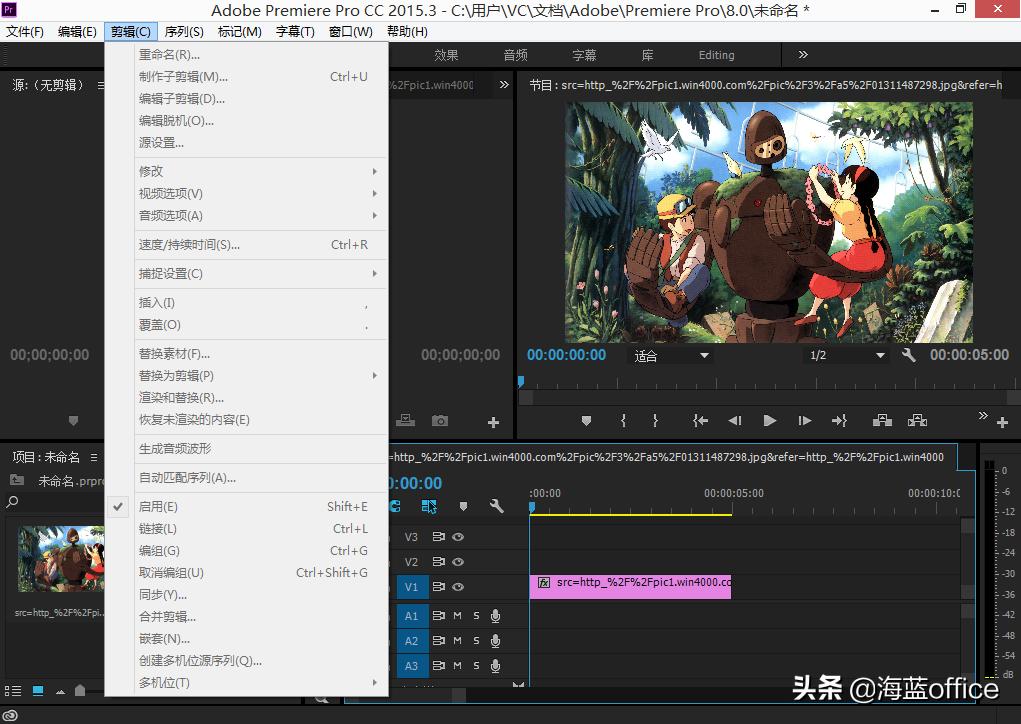
Task: Toggle track output eye icon on V2
Action: click(458, 562)
